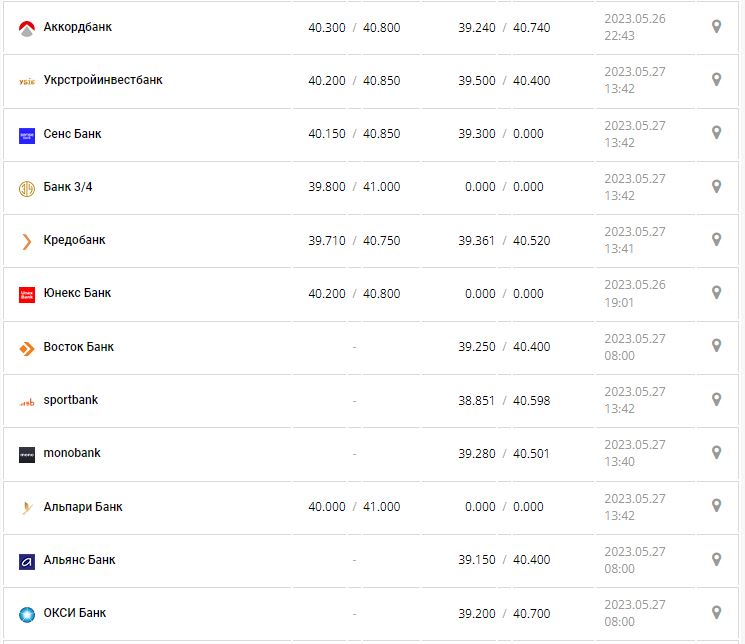Open Кредобанк map pin icon
Image resolution: width=745 pixels, height=644 pixels.
point(716,239)
